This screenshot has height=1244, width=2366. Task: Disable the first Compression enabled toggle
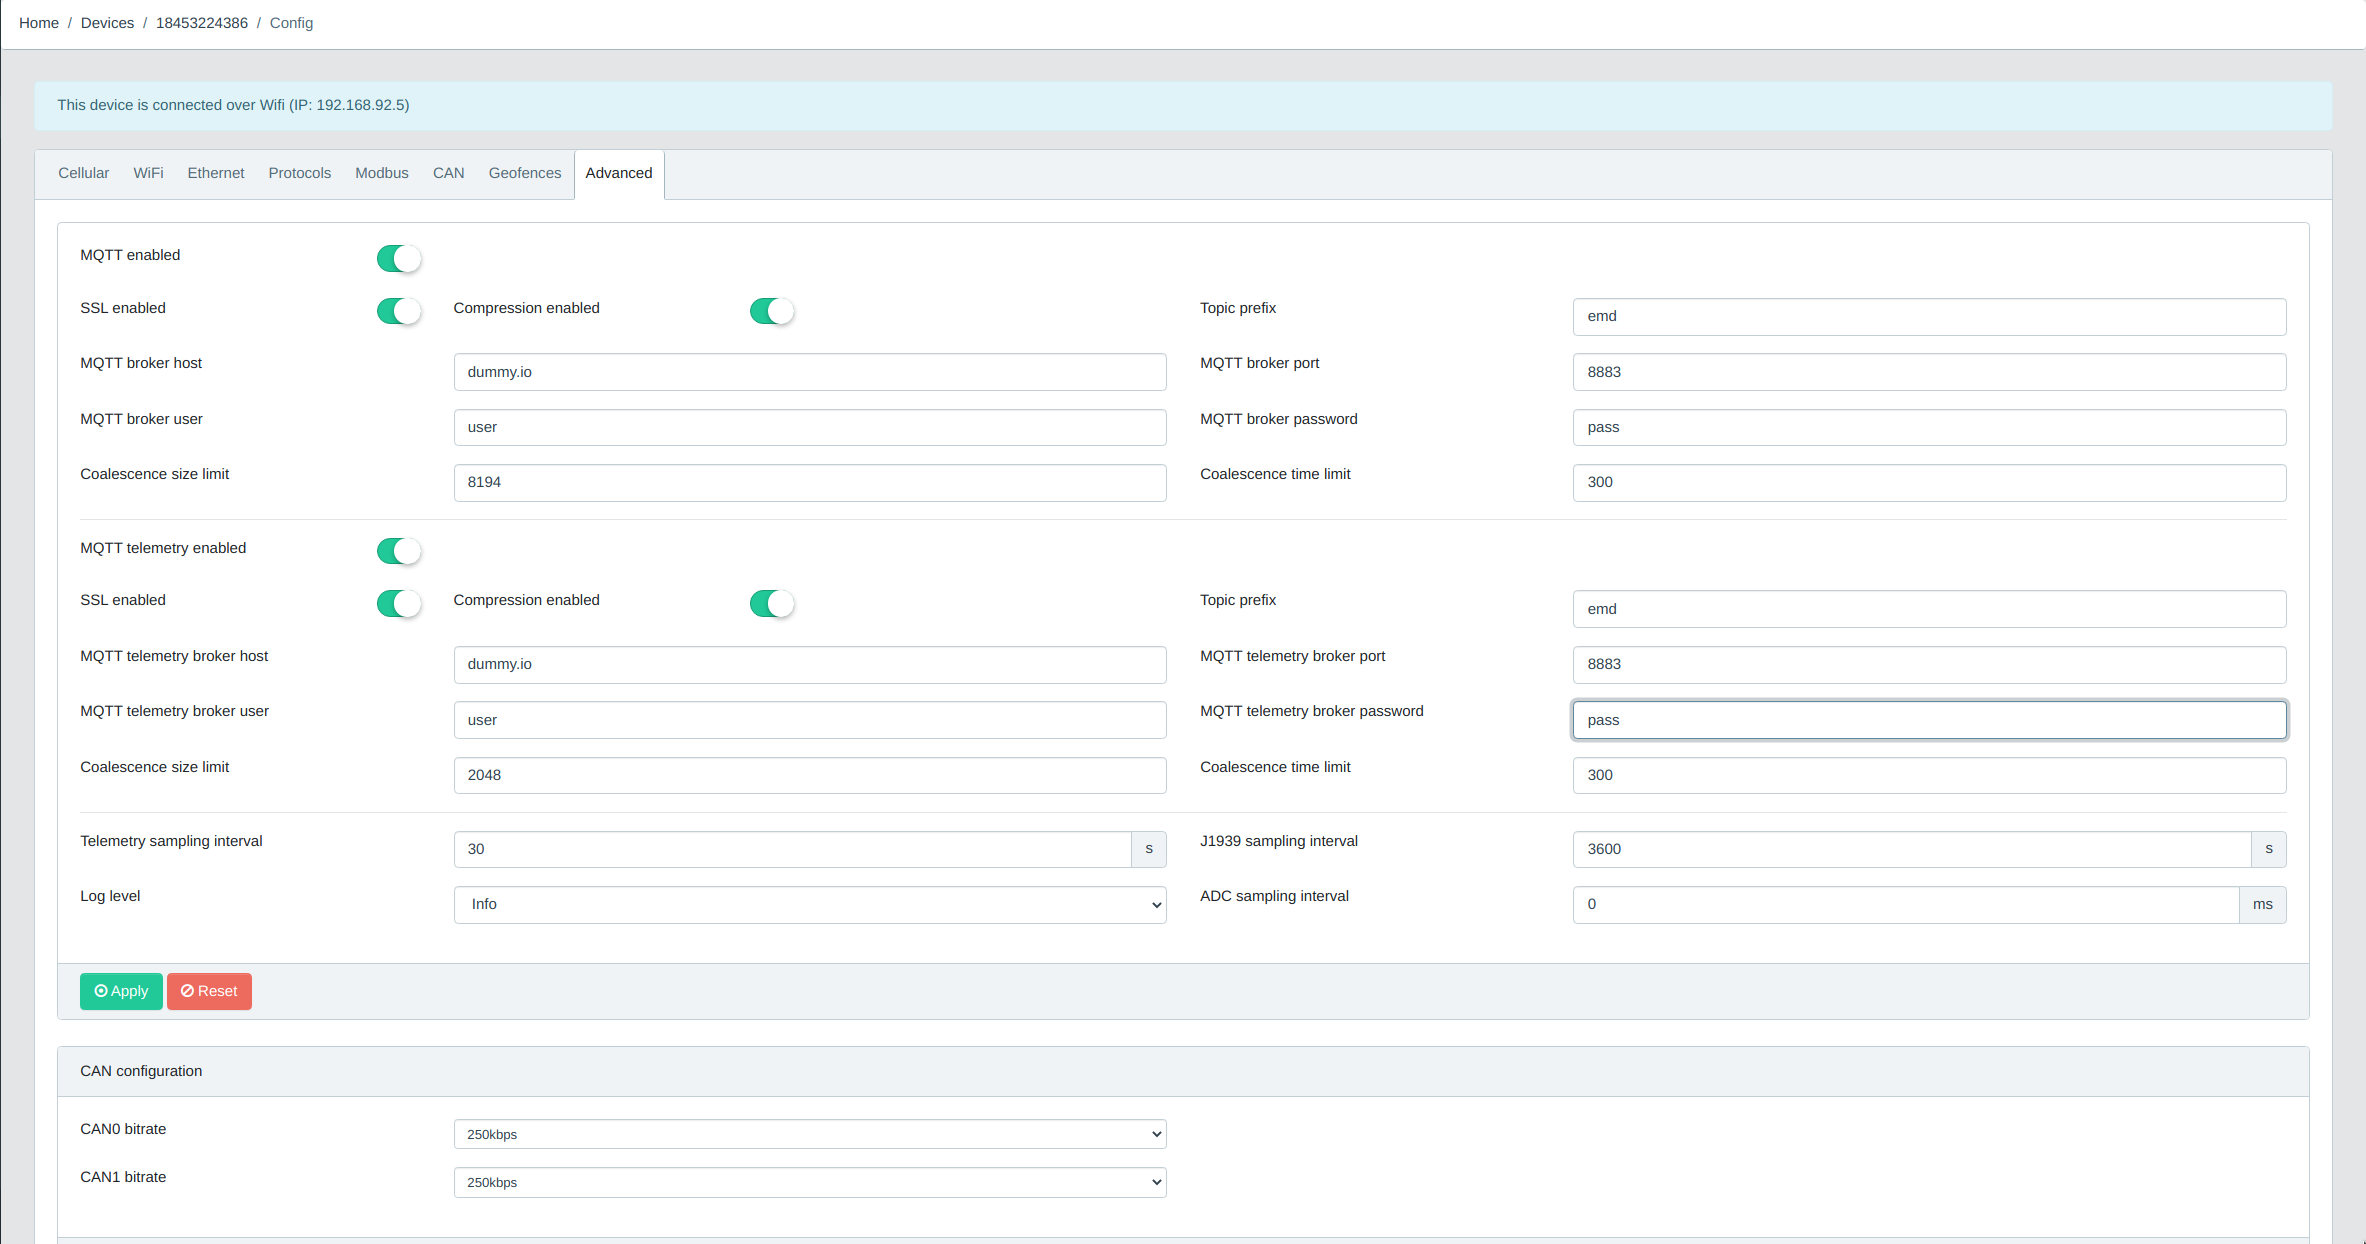tap(771, 311)
